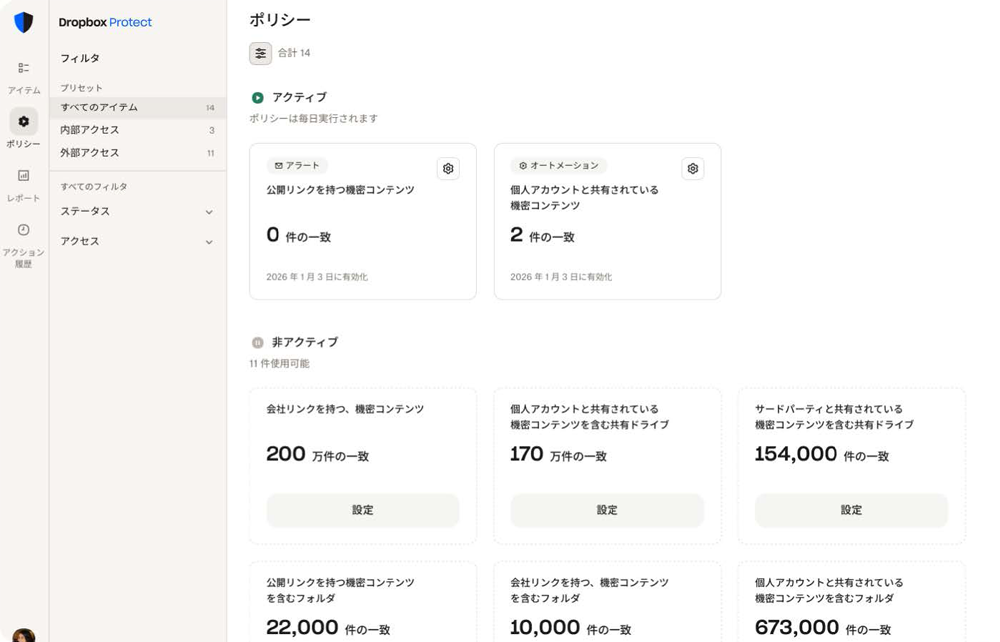Toggle the filter sliders button near 合計 14
Image resolution: width=1000 pixels, height=642 pixels.
pos(260,54)
